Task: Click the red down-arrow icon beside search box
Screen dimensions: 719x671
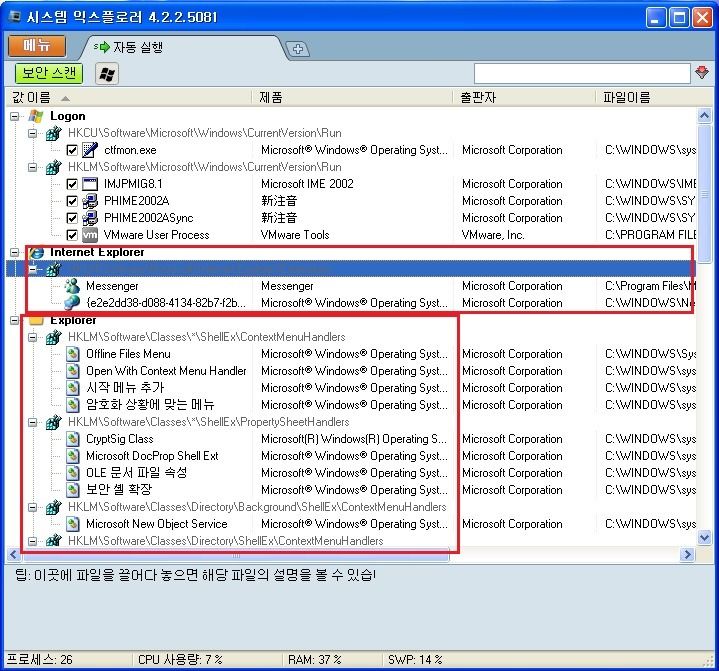Action: 702,72
